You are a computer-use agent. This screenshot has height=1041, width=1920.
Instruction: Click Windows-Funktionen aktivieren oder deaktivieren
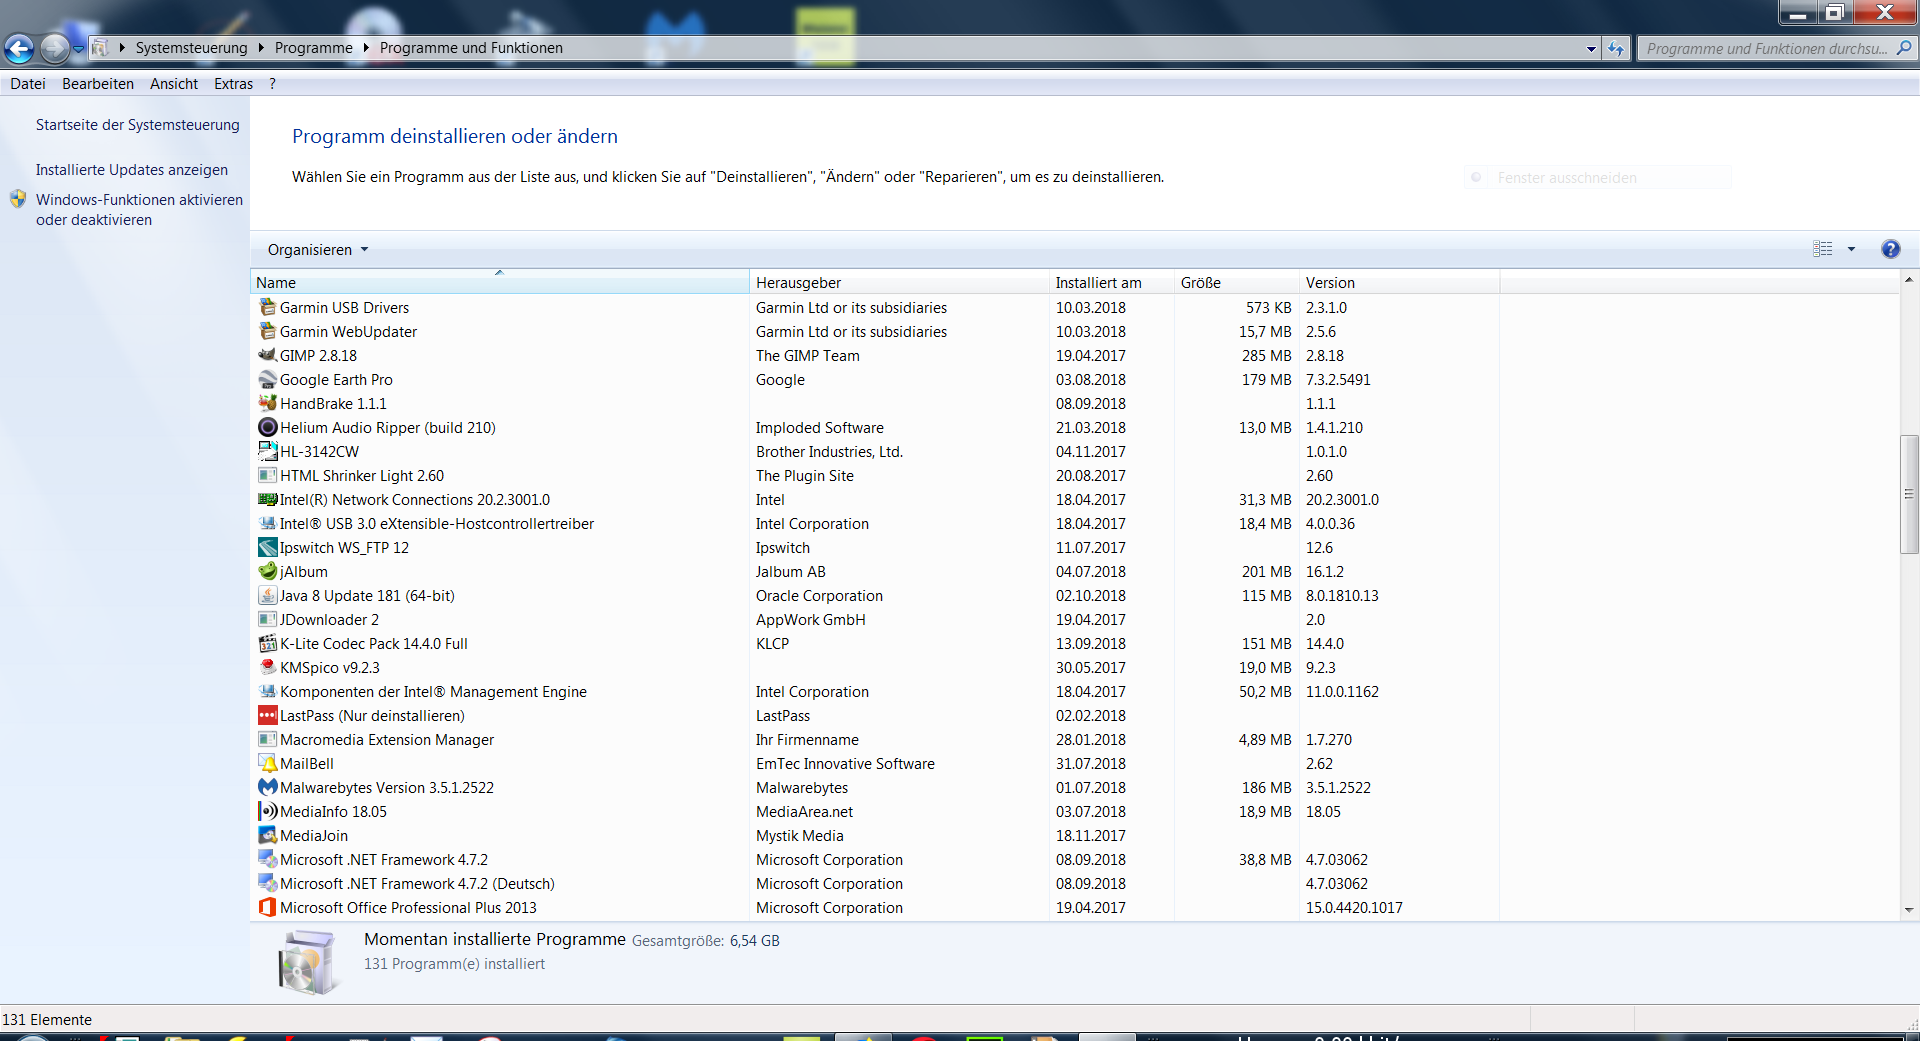pyautogui.click(x=139, y=210)
